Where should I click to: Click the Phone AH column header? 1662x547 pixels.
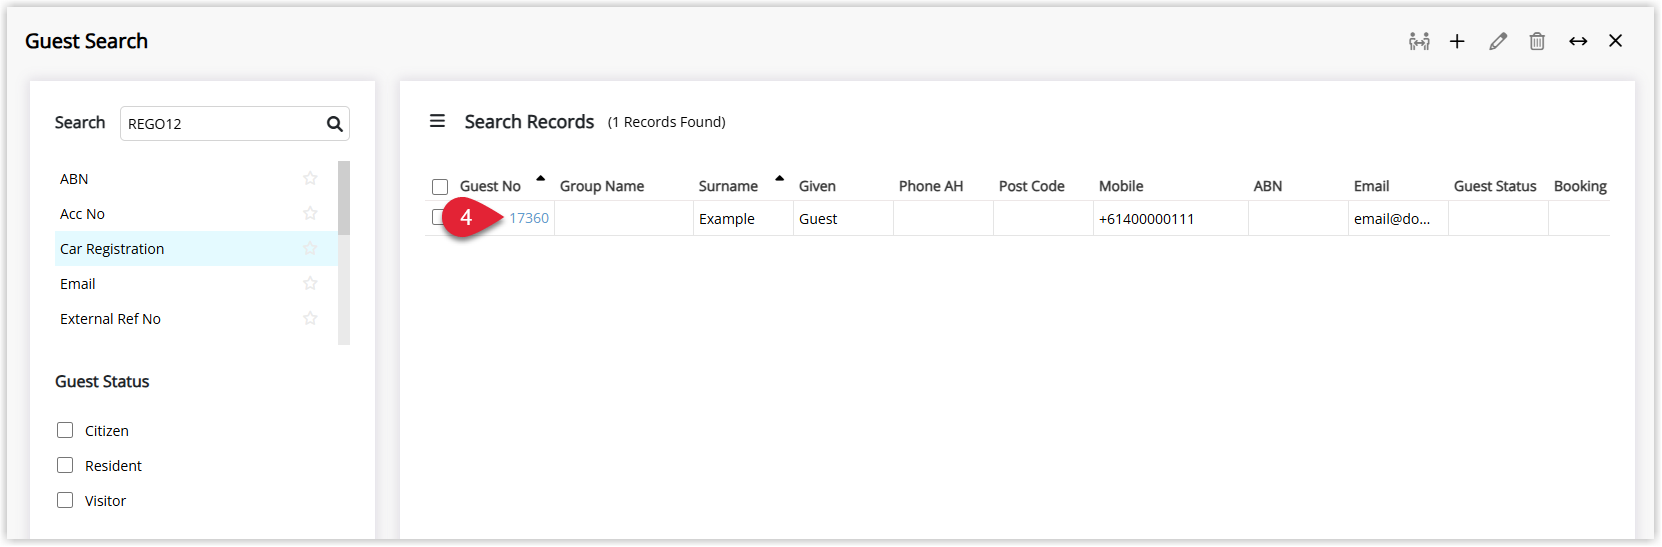931,186
